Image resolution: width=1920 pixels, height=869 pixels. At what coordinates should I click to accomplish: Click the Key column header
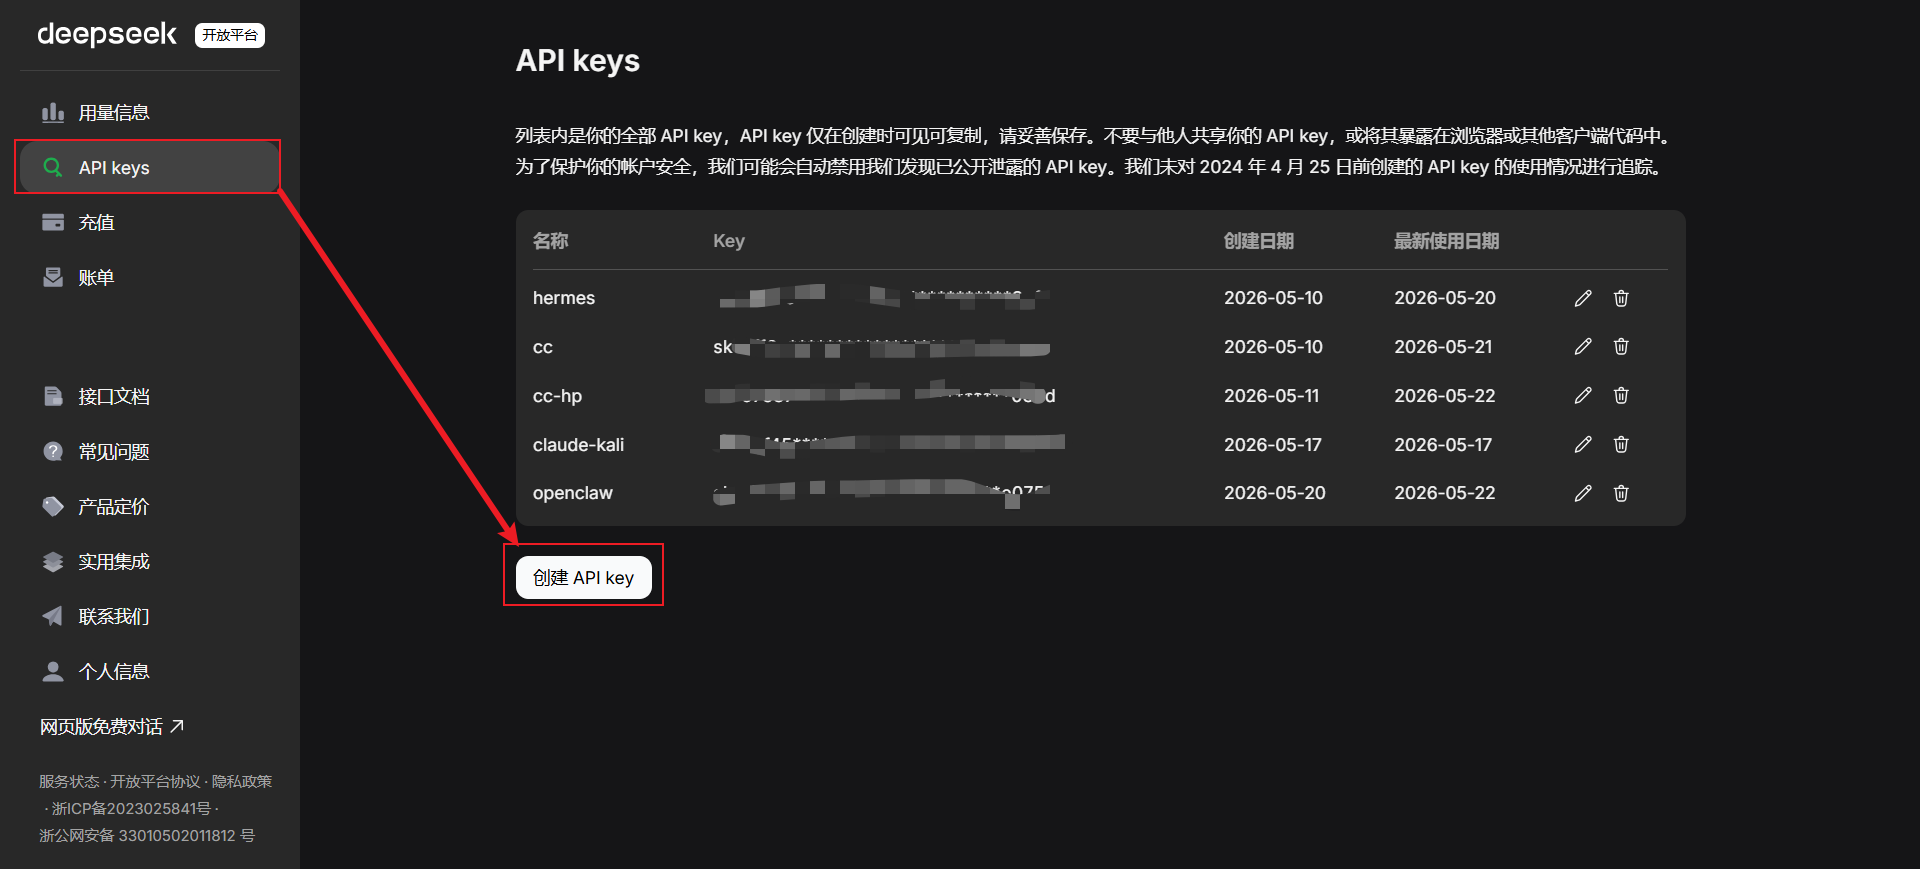(x=729, y=241)
